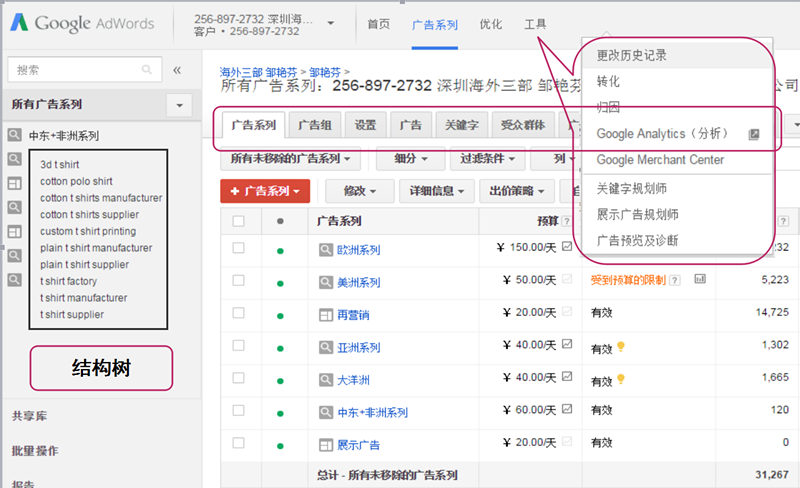Open the 欧洲系列 campaign link
The image size is (800, 488).
tap(359, 250)
